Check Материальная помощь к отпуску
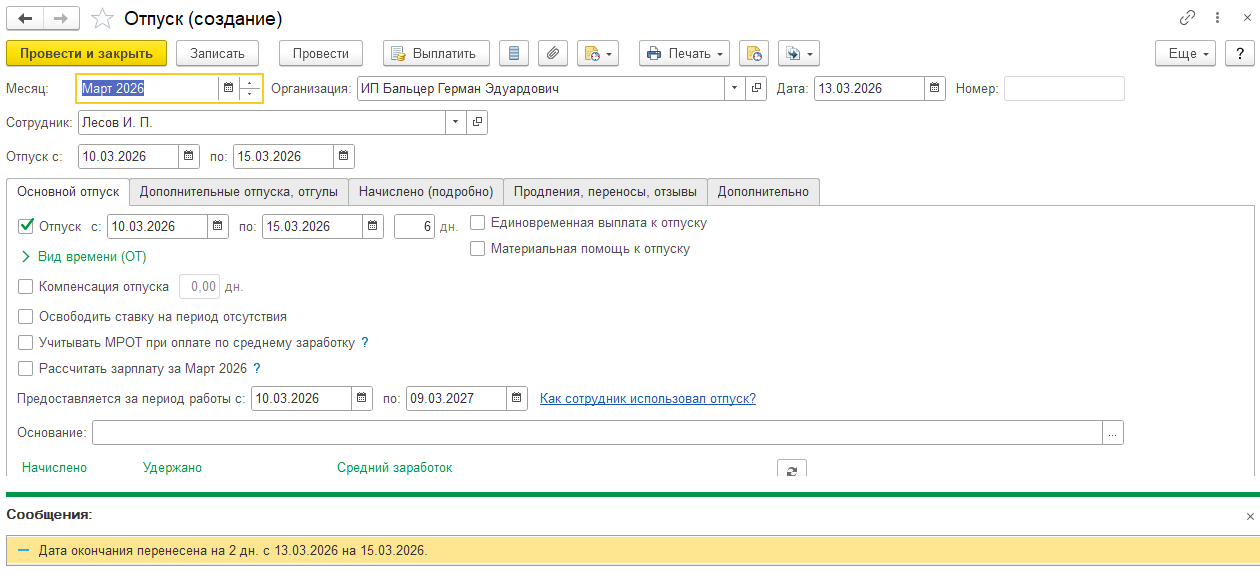1260x575 pixels. (x=478, y=249)
